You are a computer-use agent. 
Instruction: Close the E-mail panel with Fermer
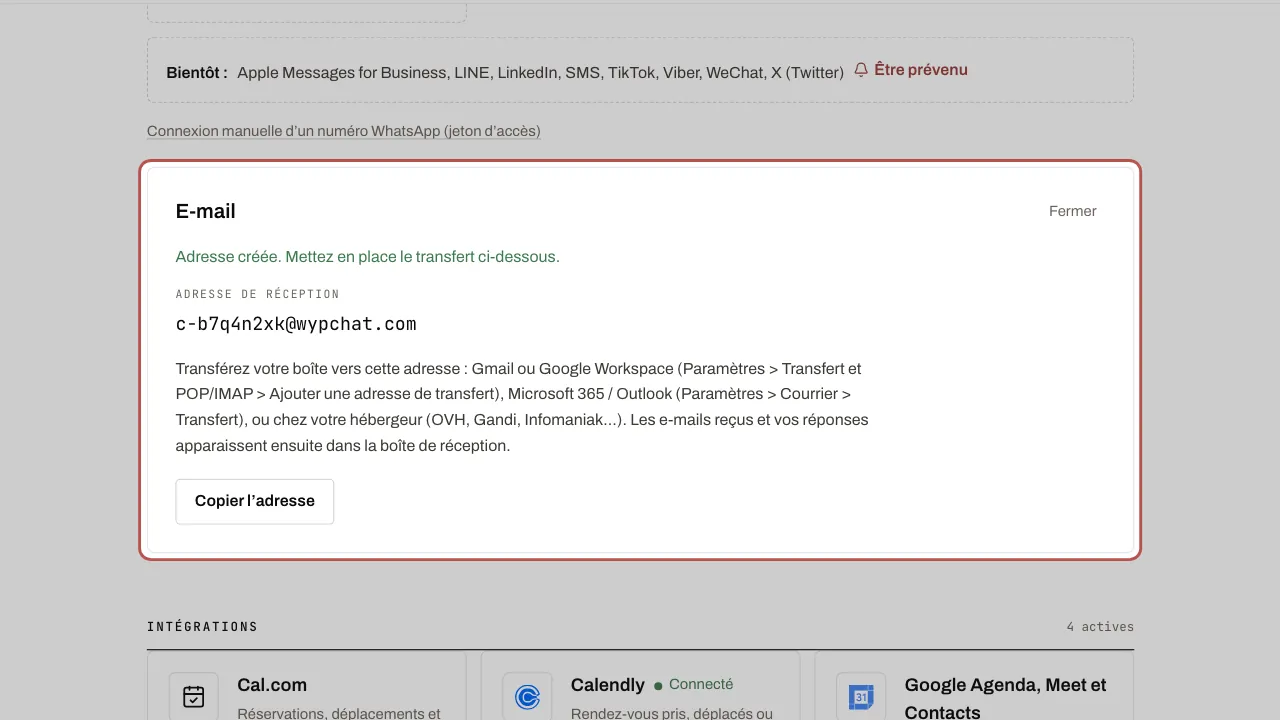pos(1073,211)
